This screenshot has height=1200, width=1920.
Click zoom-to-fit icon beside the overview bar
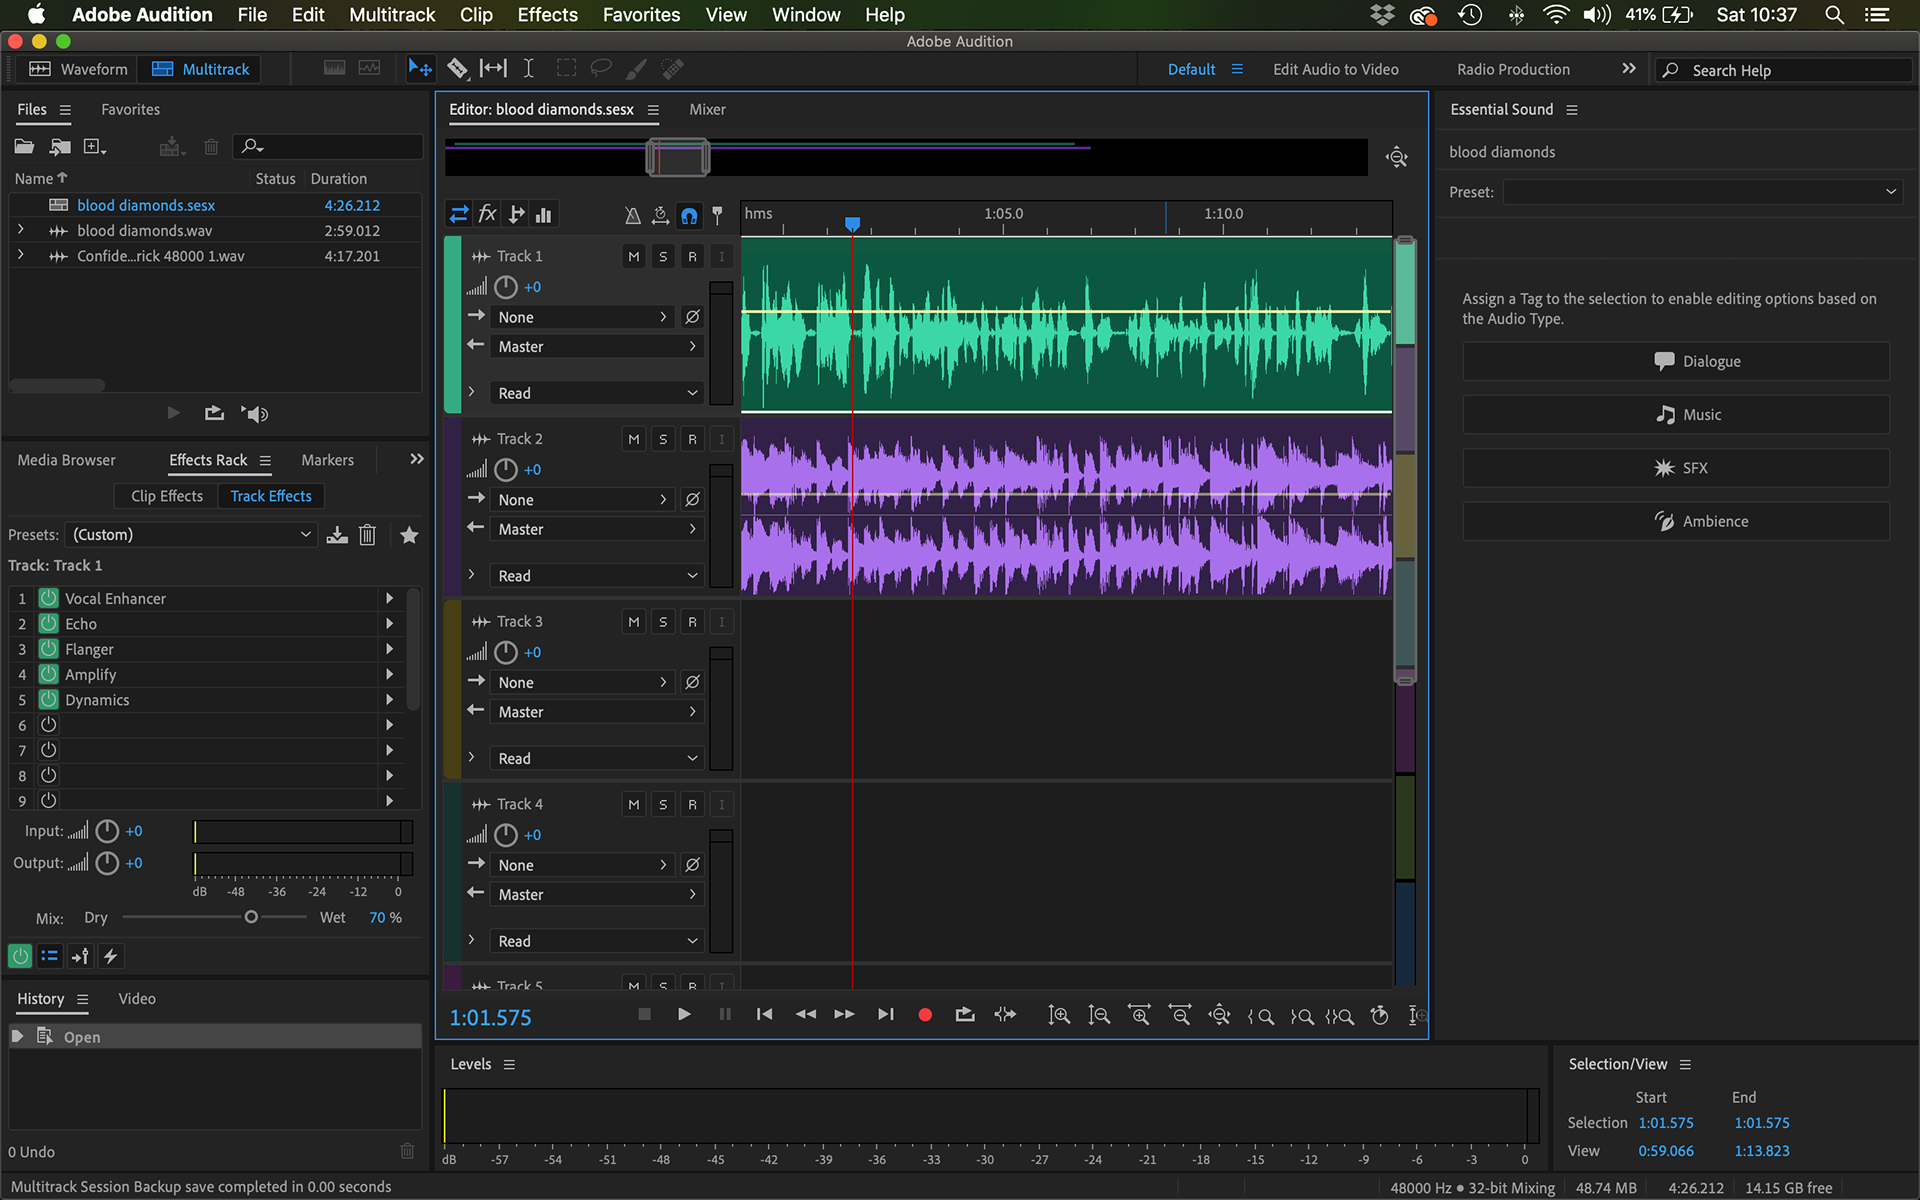pyautogui.click(x=1397, y=157)
